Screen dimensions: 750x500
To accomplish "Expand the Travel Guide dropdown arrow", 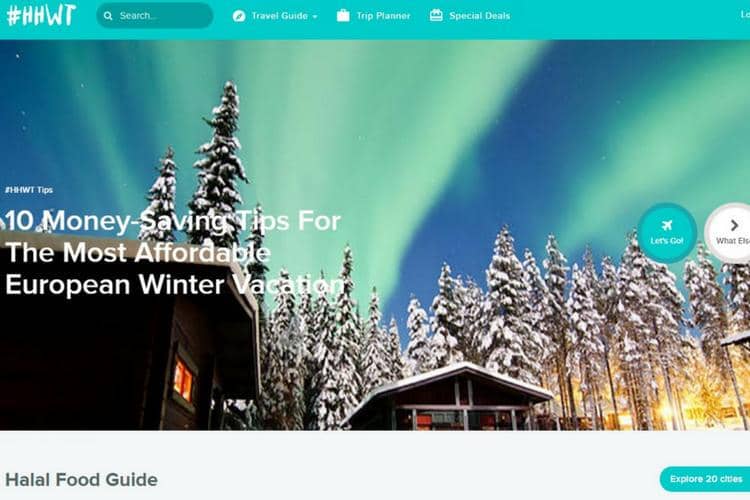I will click(315, 16).
